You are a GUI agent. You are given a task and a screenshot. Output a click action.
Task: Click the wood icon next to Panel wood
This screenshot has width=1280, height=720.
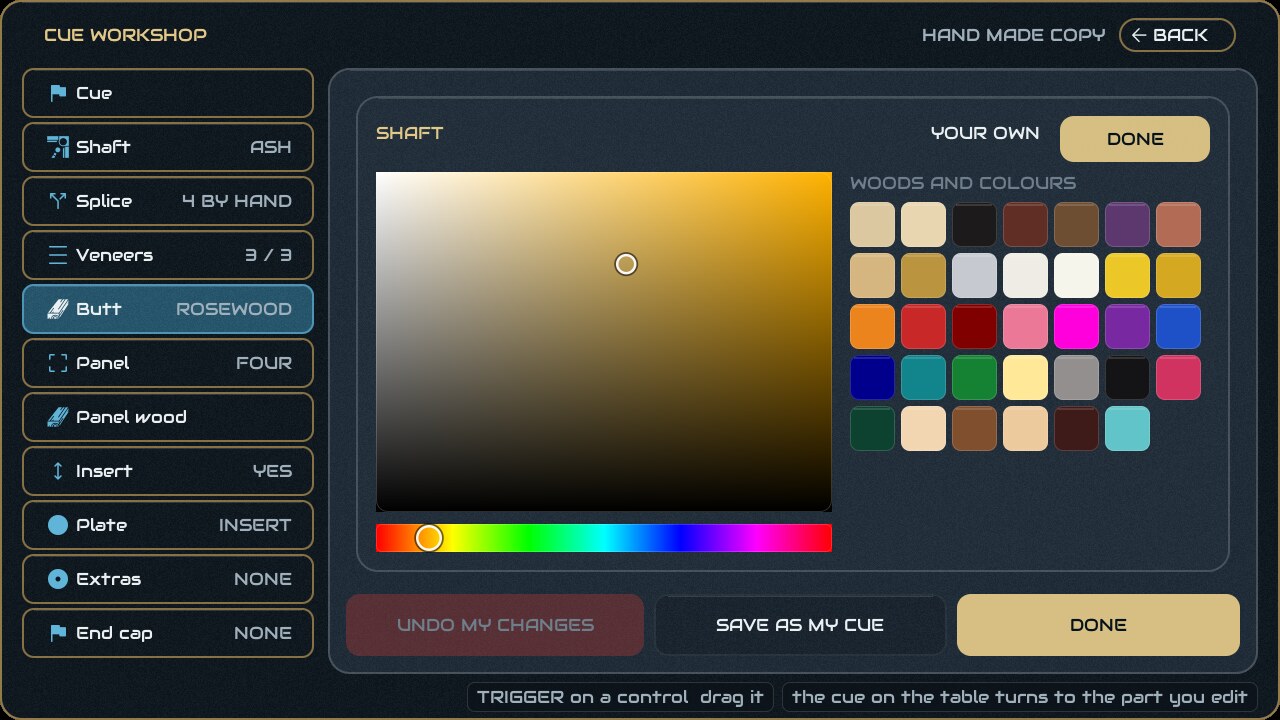coord(58,417)
